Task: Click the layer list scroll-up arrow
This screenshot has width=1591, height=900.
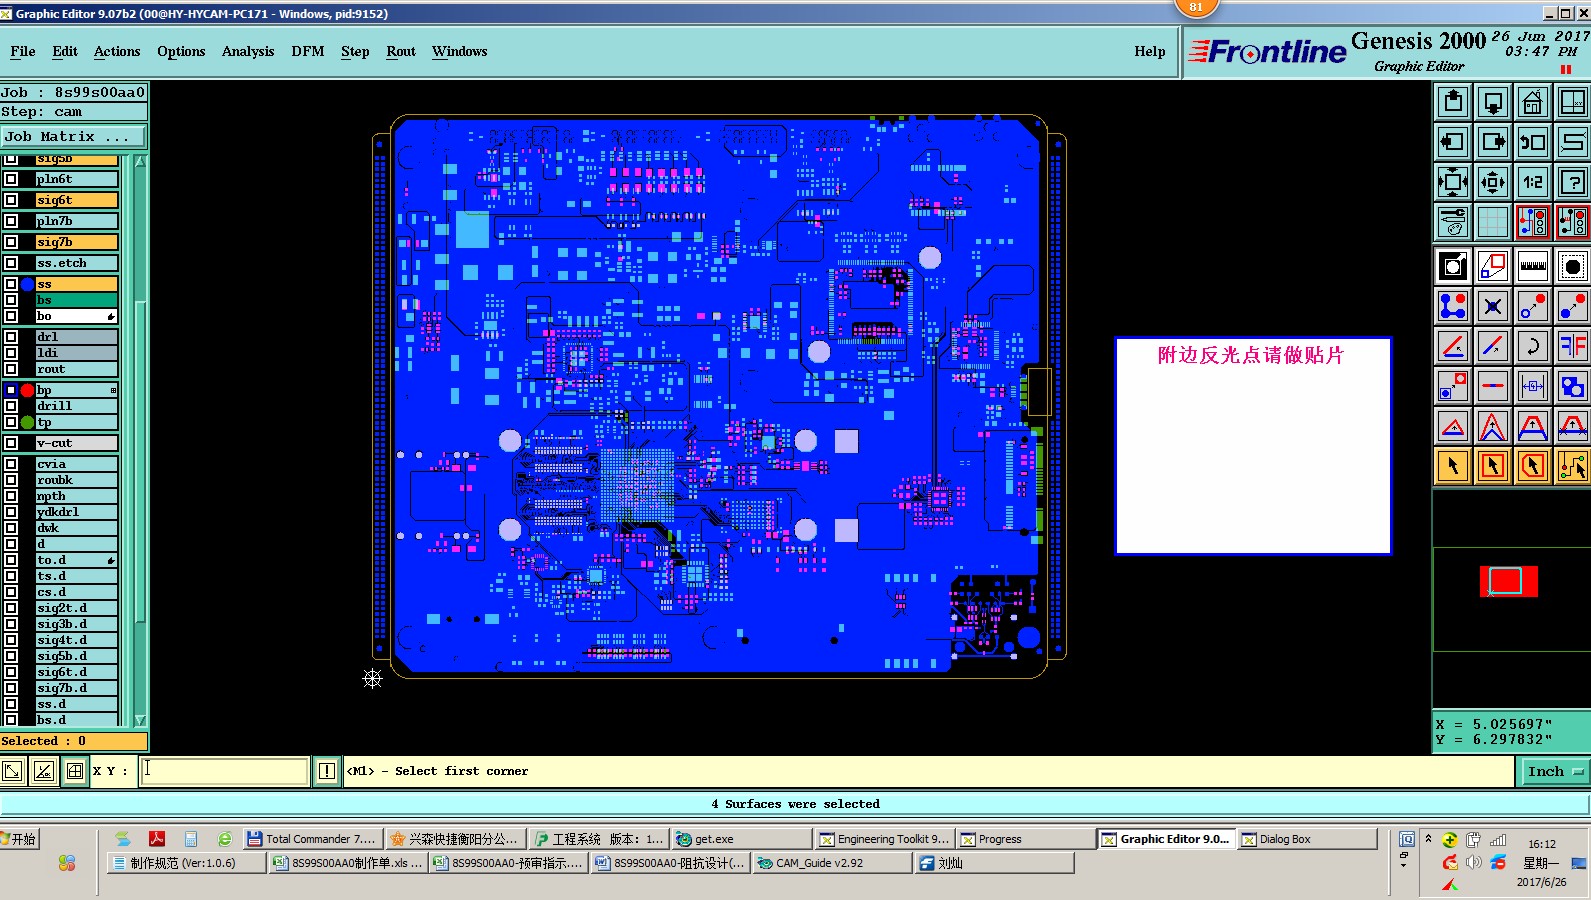Action: pyautogui.click(x=140, y=161)
